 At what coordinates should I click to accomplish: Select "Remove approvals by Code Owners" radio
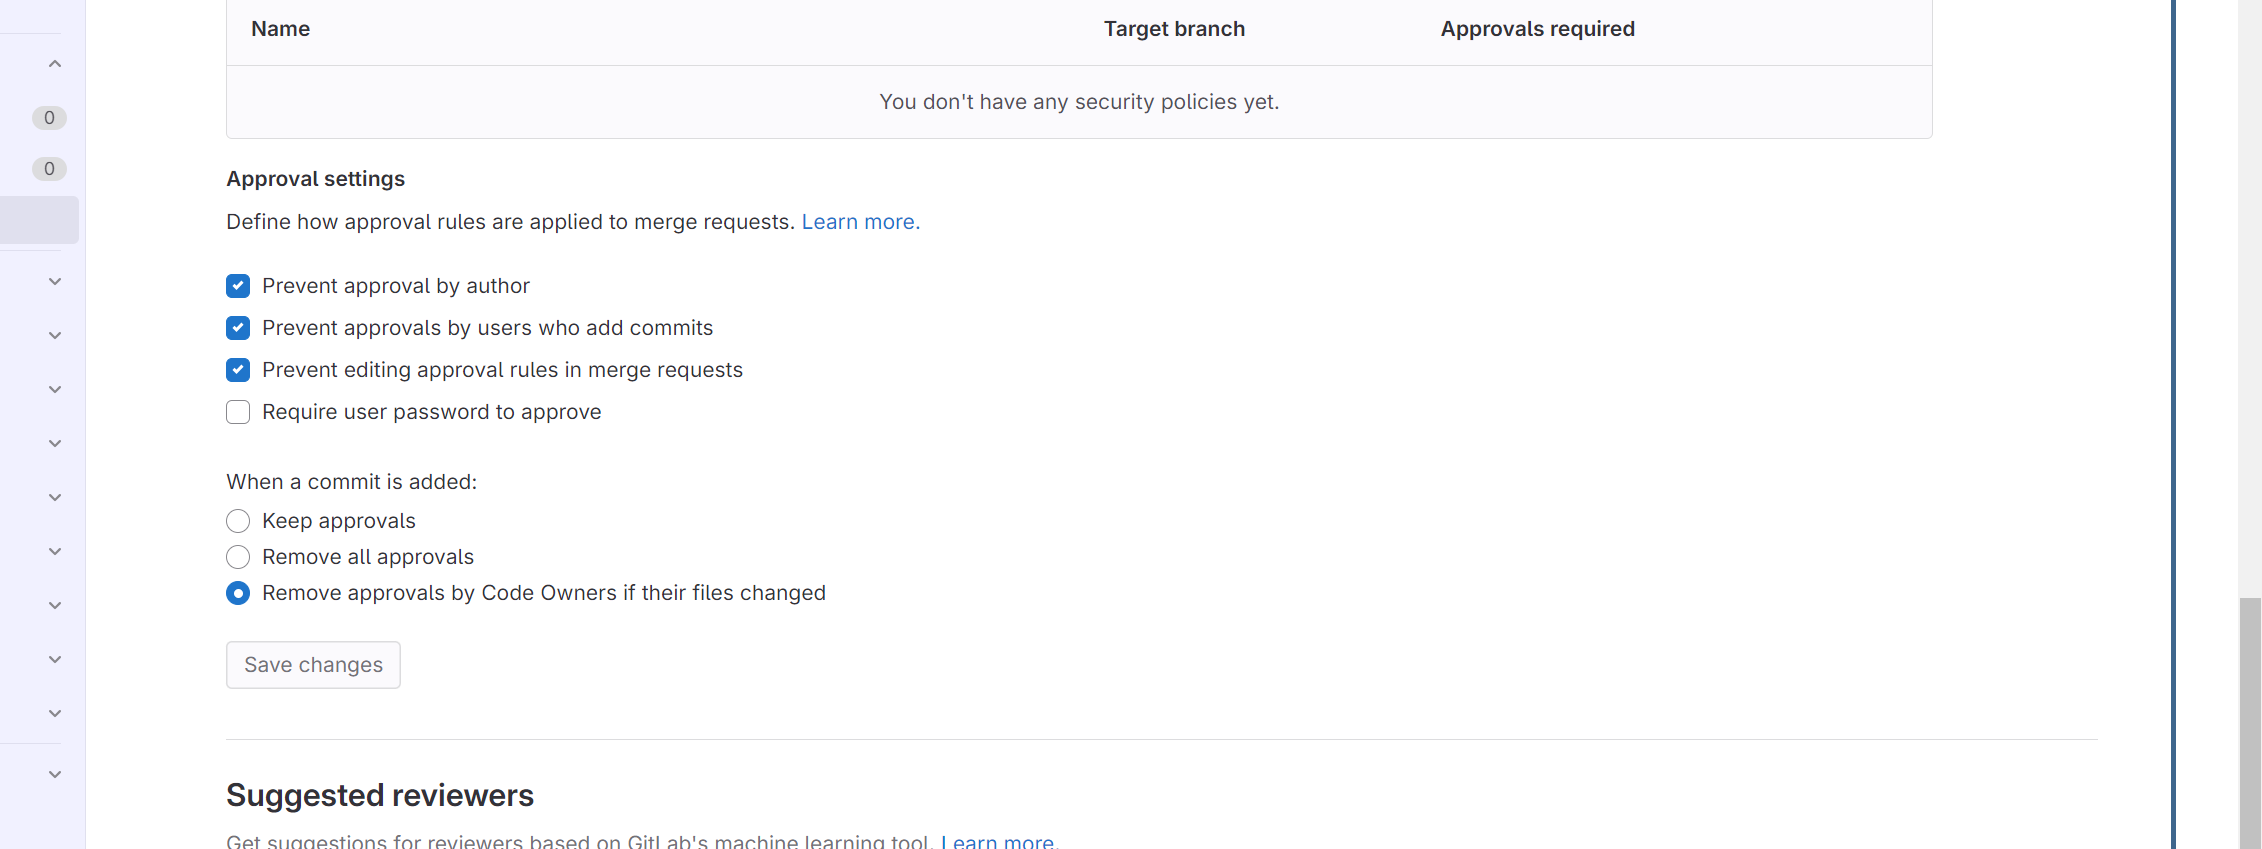238,593
